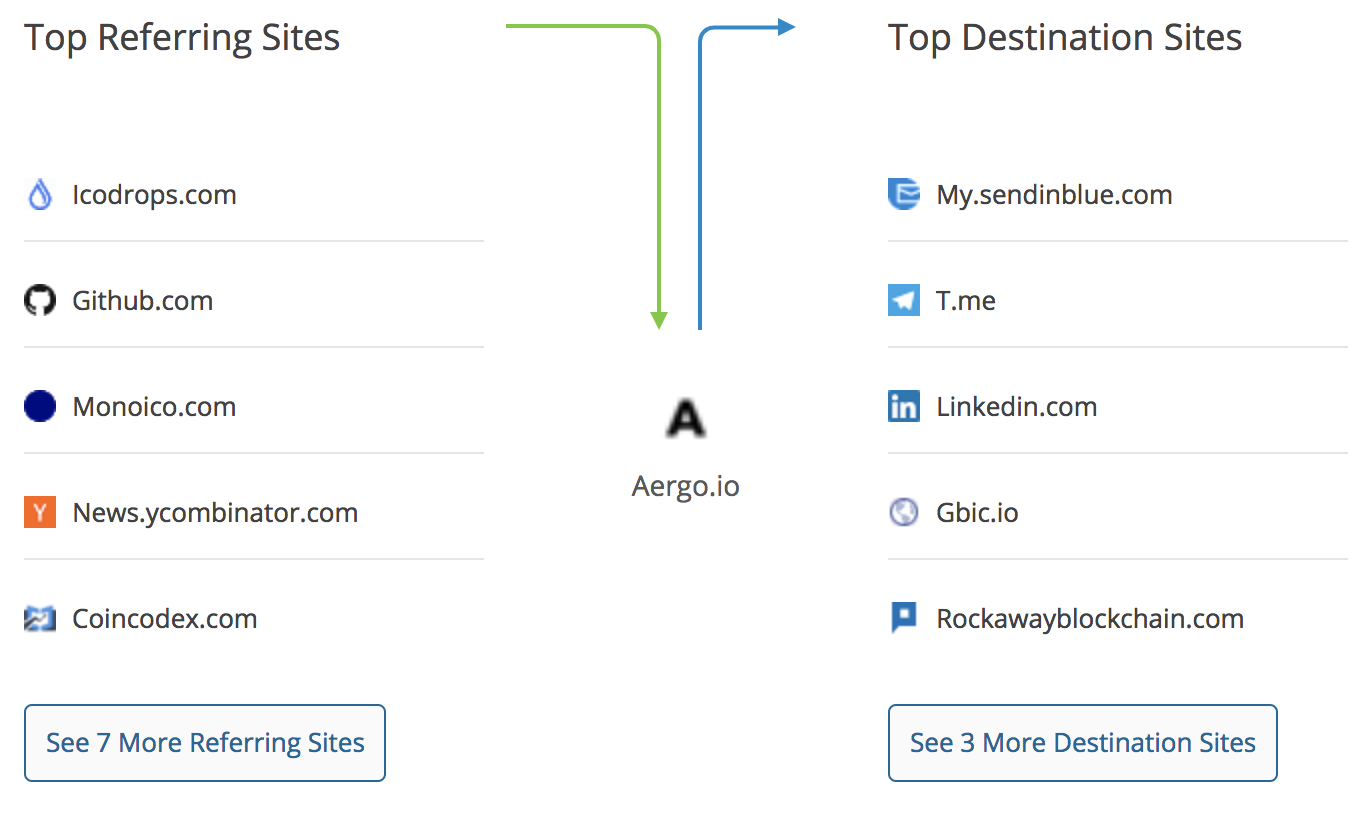Viewport: 1372px width, 828px height.
Task: Click the Rockawayblockchain flag icon
Action: (x=903, y=619)
